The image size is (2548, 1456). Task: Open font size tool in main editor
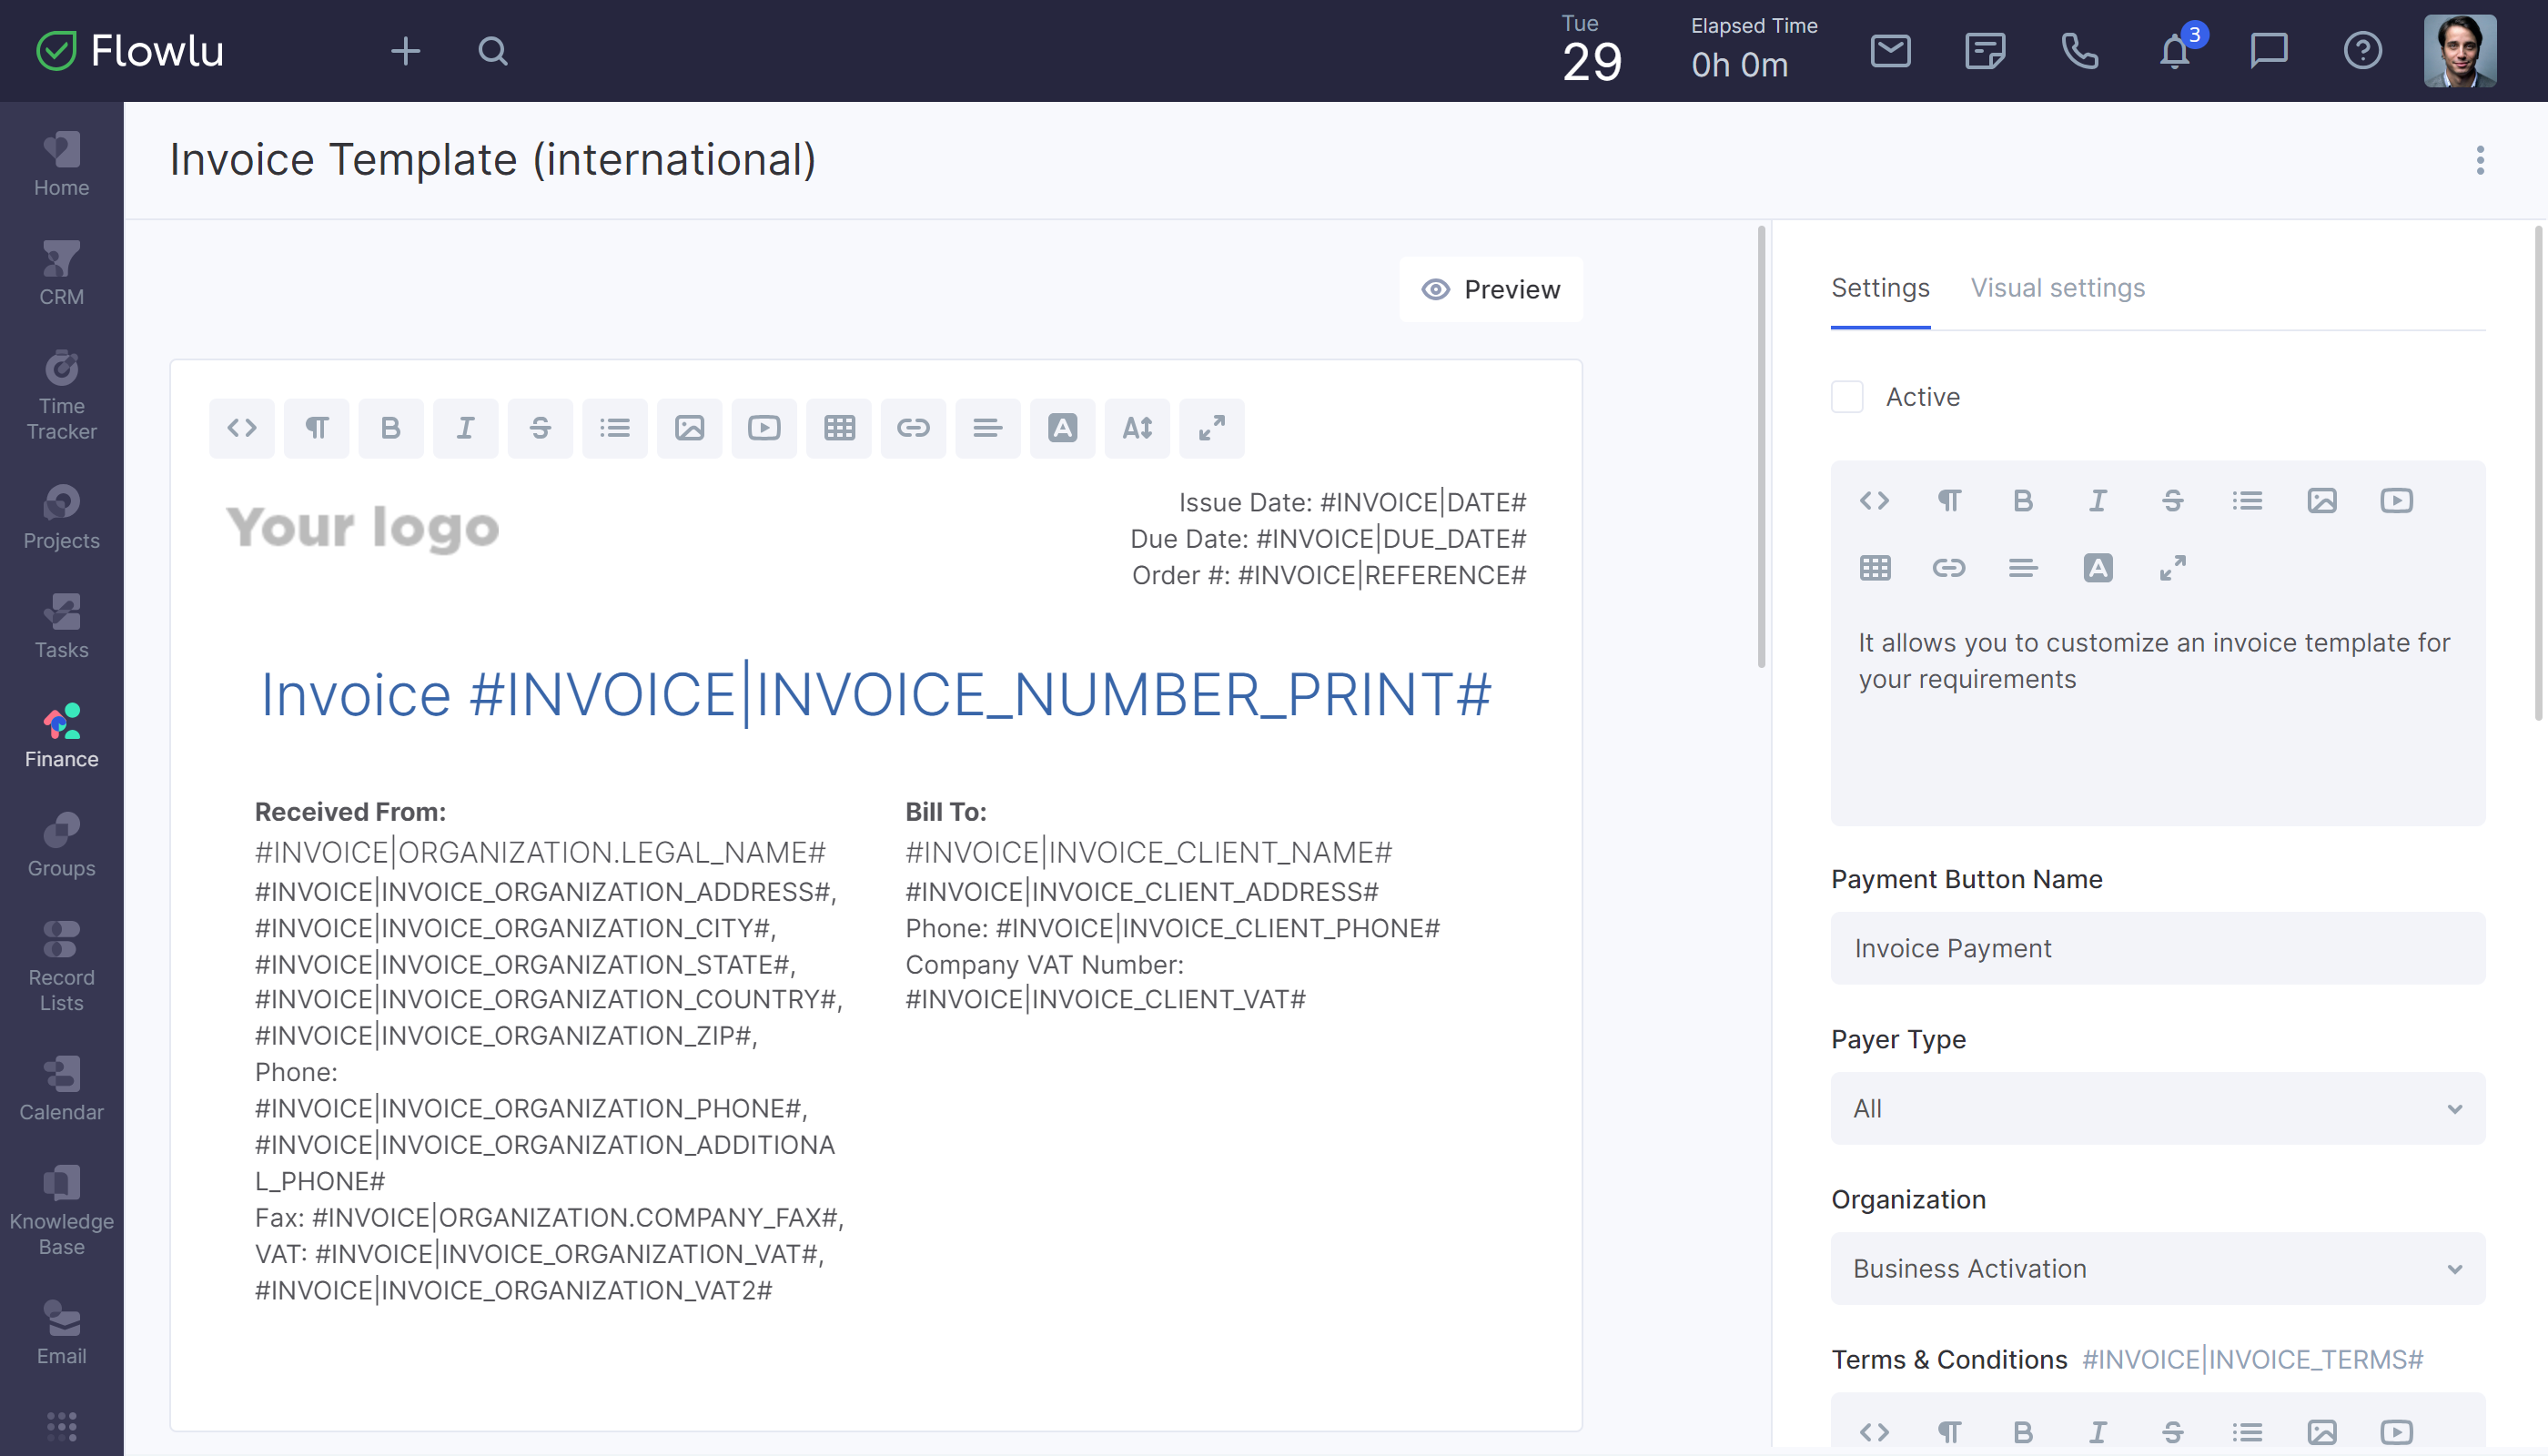tap(1137, 428)
